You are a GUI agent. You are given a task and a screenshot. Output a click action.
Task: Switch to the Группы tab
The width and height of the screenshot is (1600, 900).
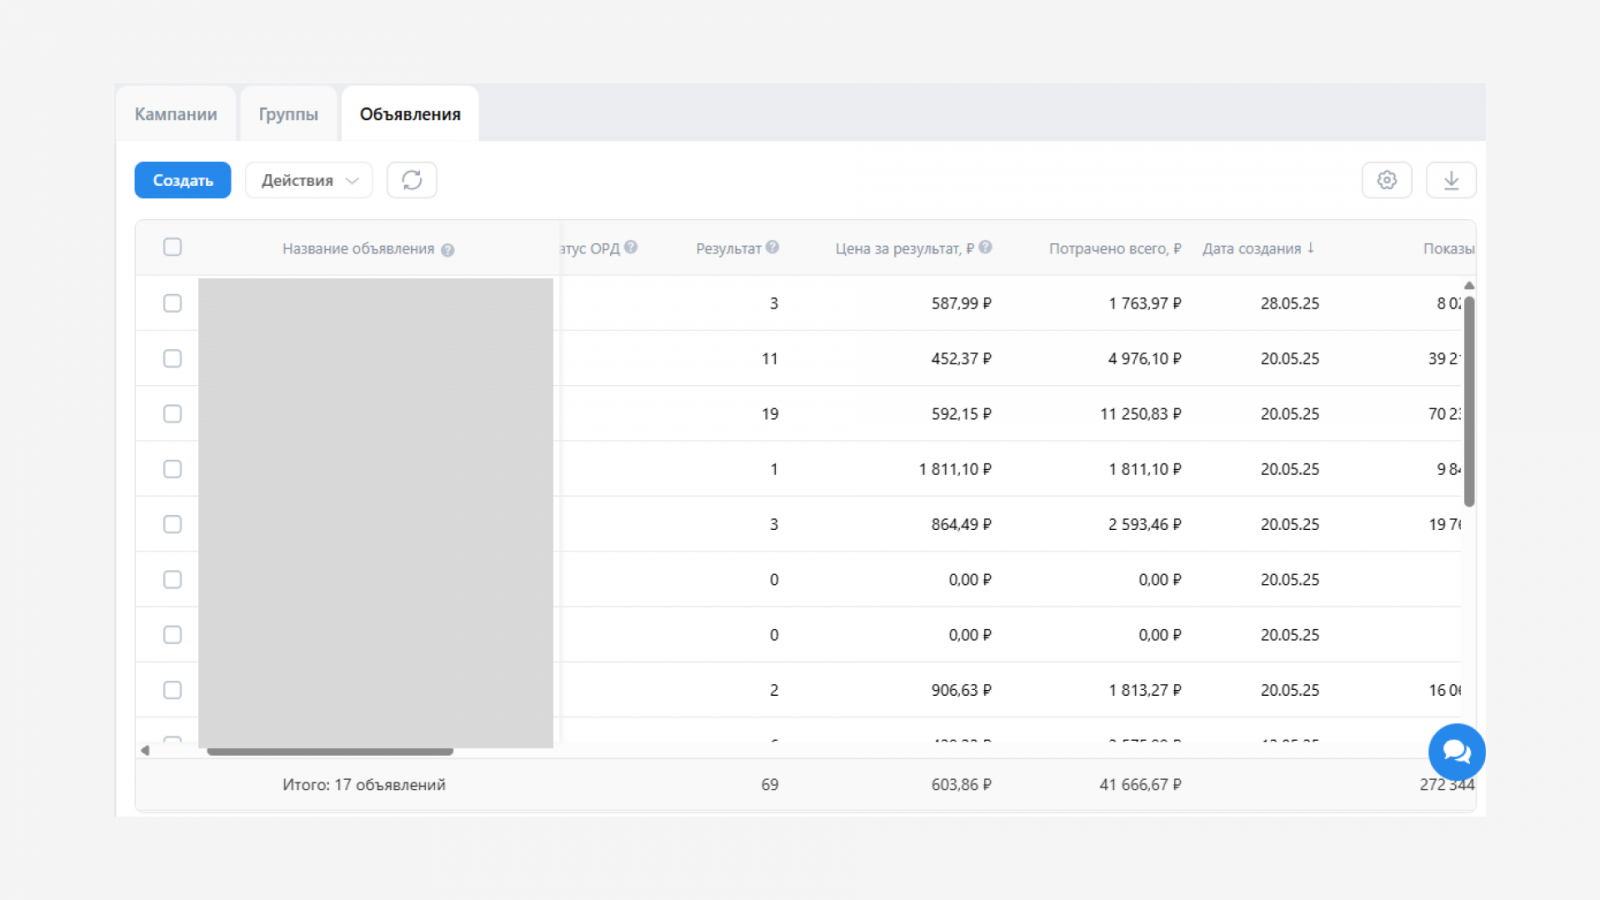[x=288, y=114]
